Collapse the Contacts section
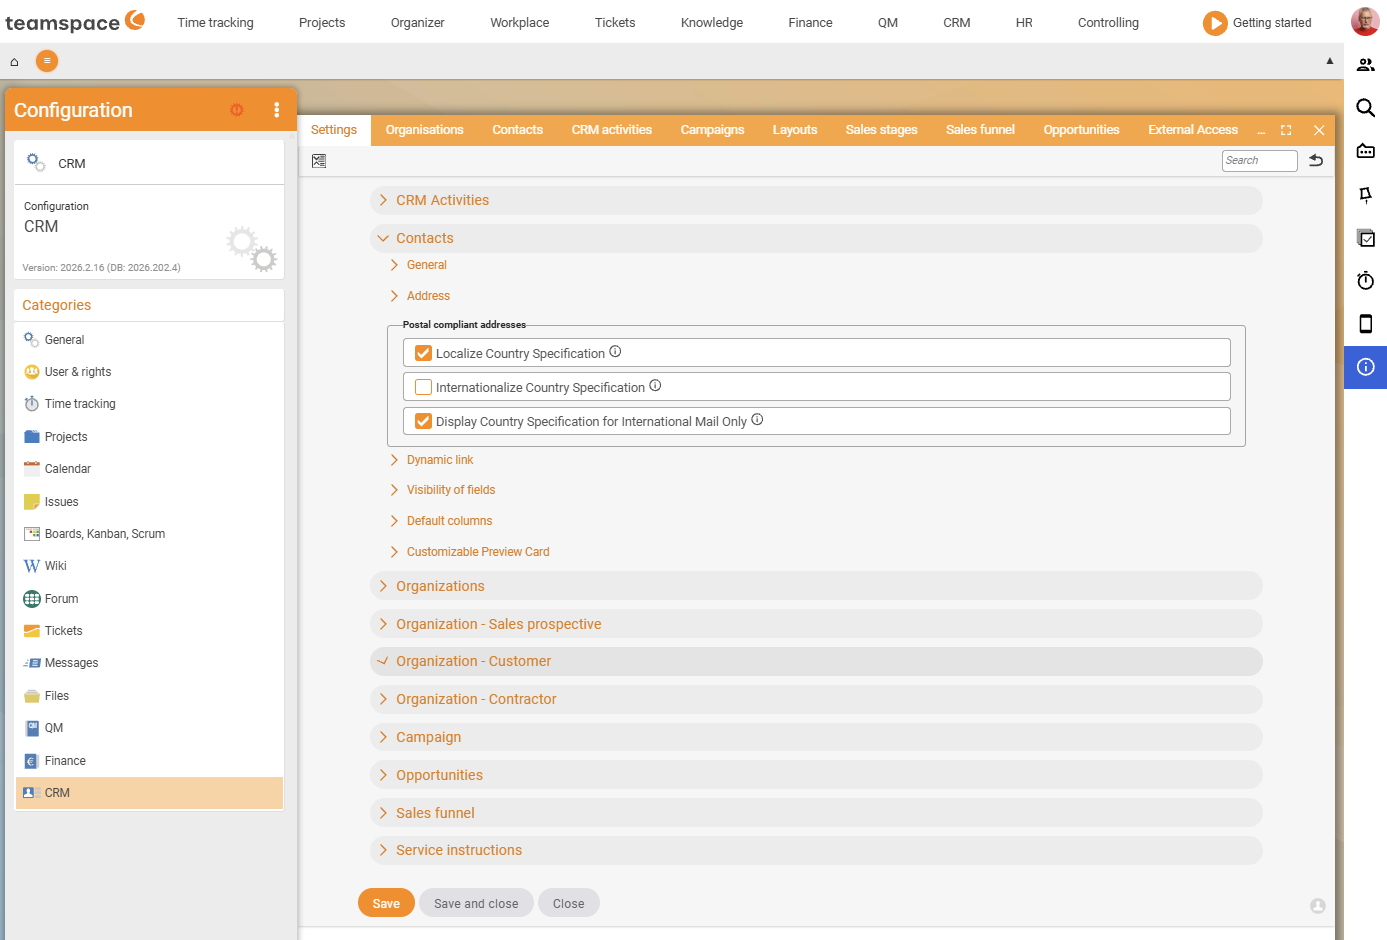The image size is (1387, 940). click(816, 238)
